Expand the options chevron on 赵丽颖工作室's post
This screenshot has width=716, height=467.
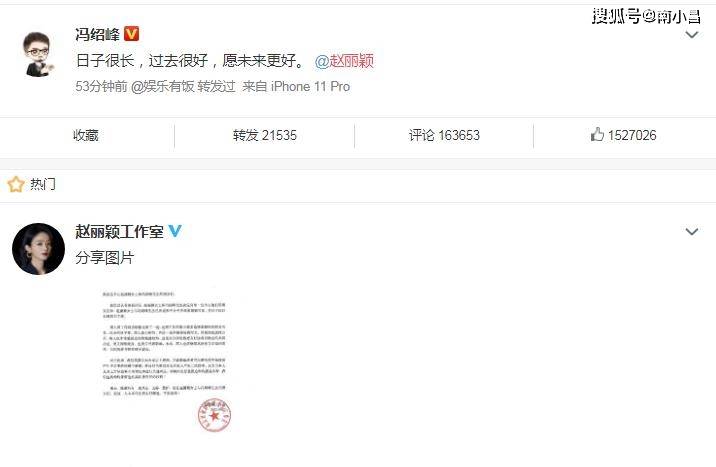pos(692,231)
